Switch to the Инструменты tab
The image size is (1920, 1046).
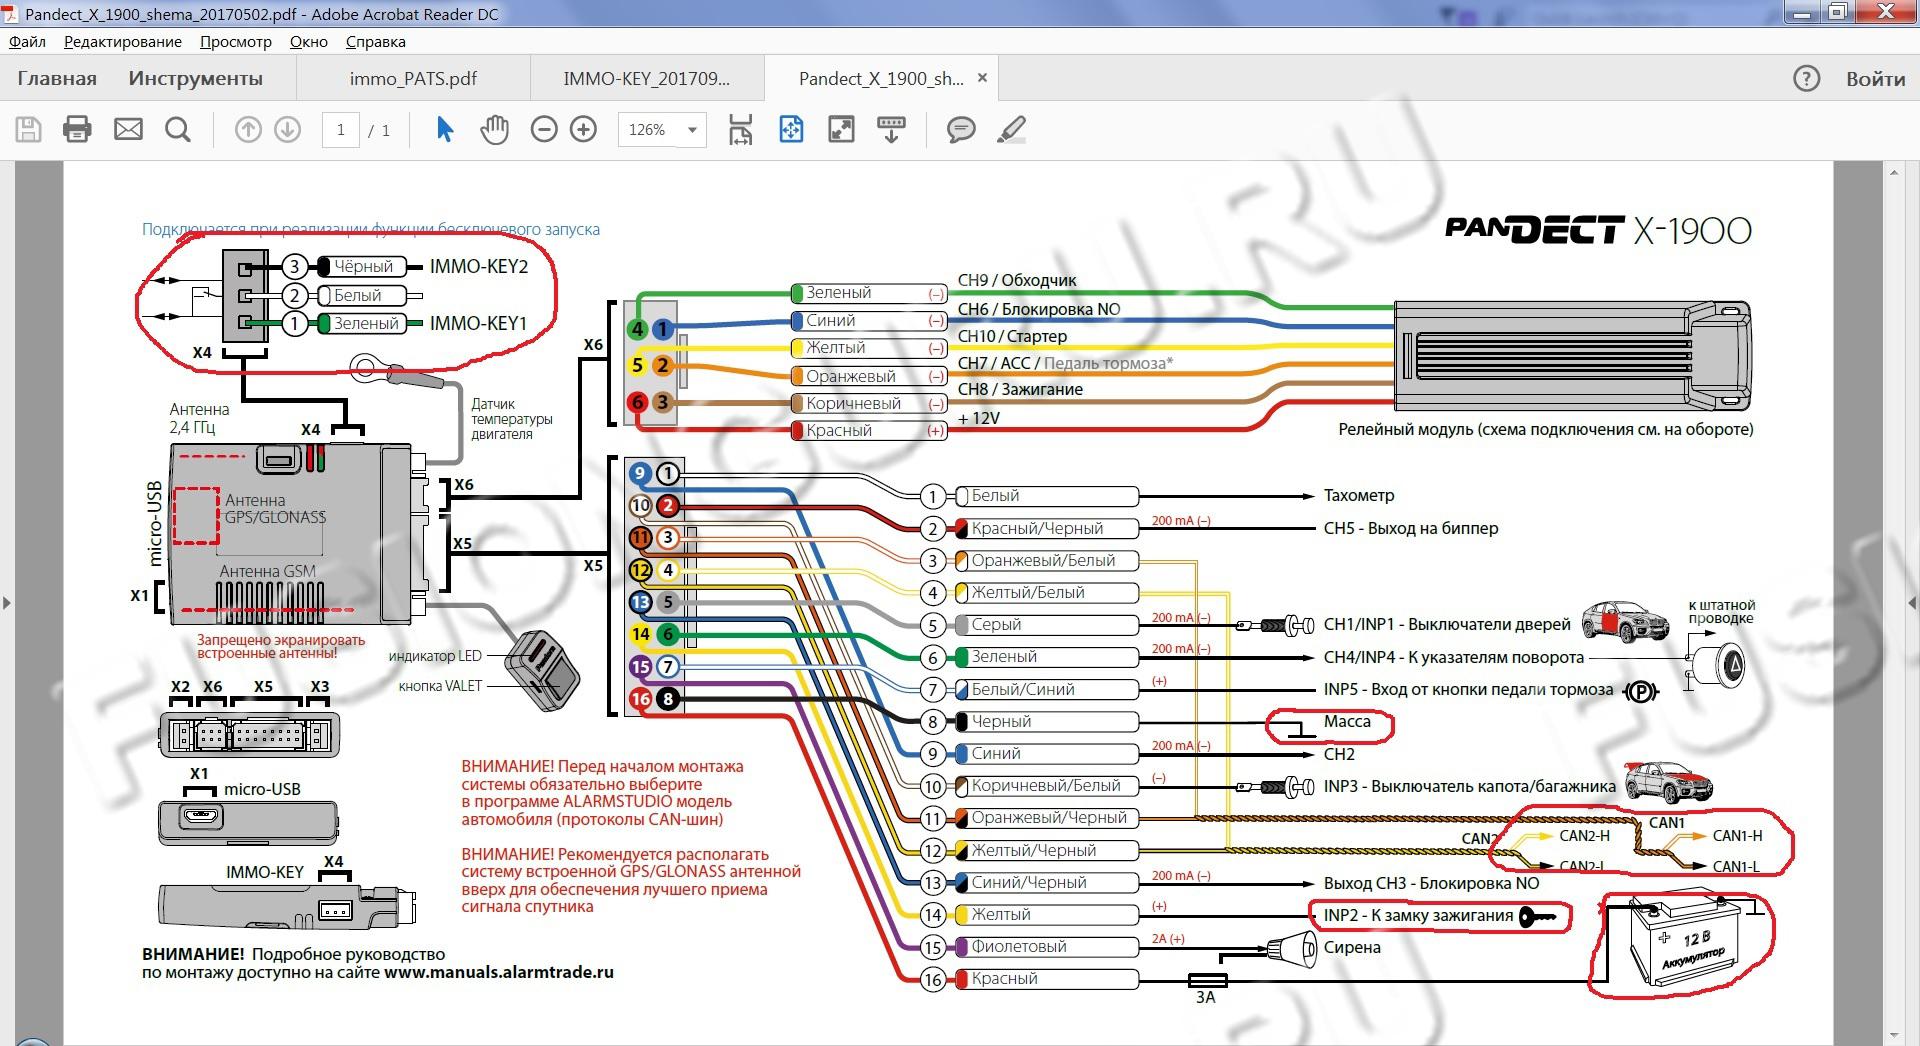click(x=196, y=78)
